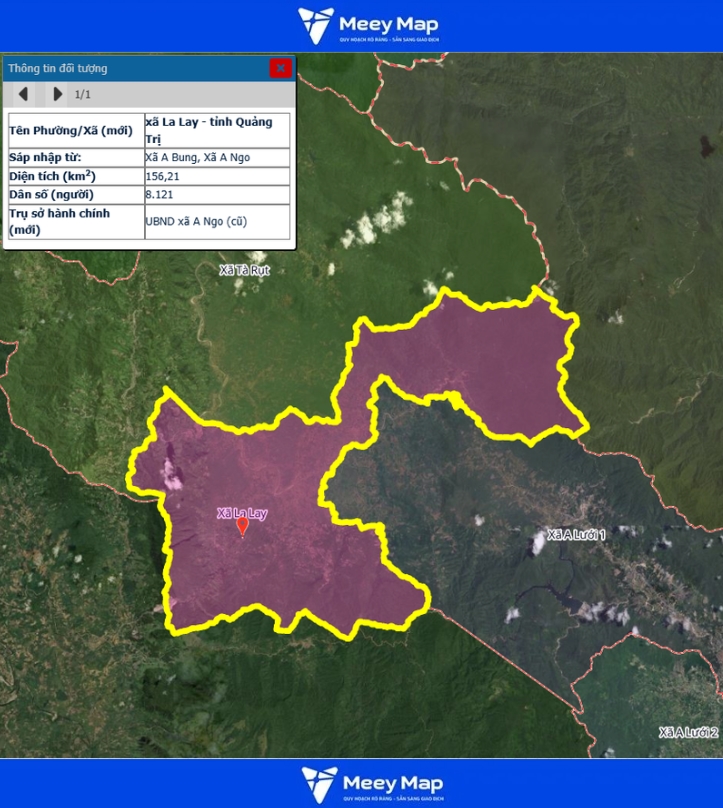The width and height of the screenshot is (723, 808).
Task: Click the 'Sáp nhập từ:' row label
Action: 45,157
